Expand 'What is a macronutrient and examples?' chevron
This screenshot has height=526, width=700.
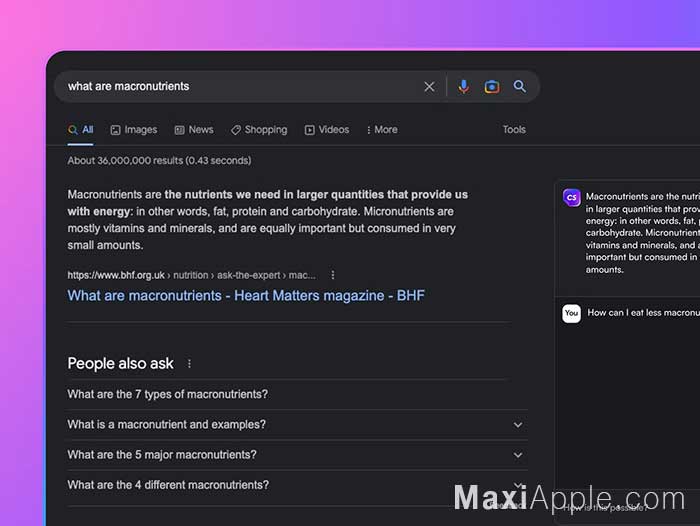pyautogui.click(x=518, y=425)
